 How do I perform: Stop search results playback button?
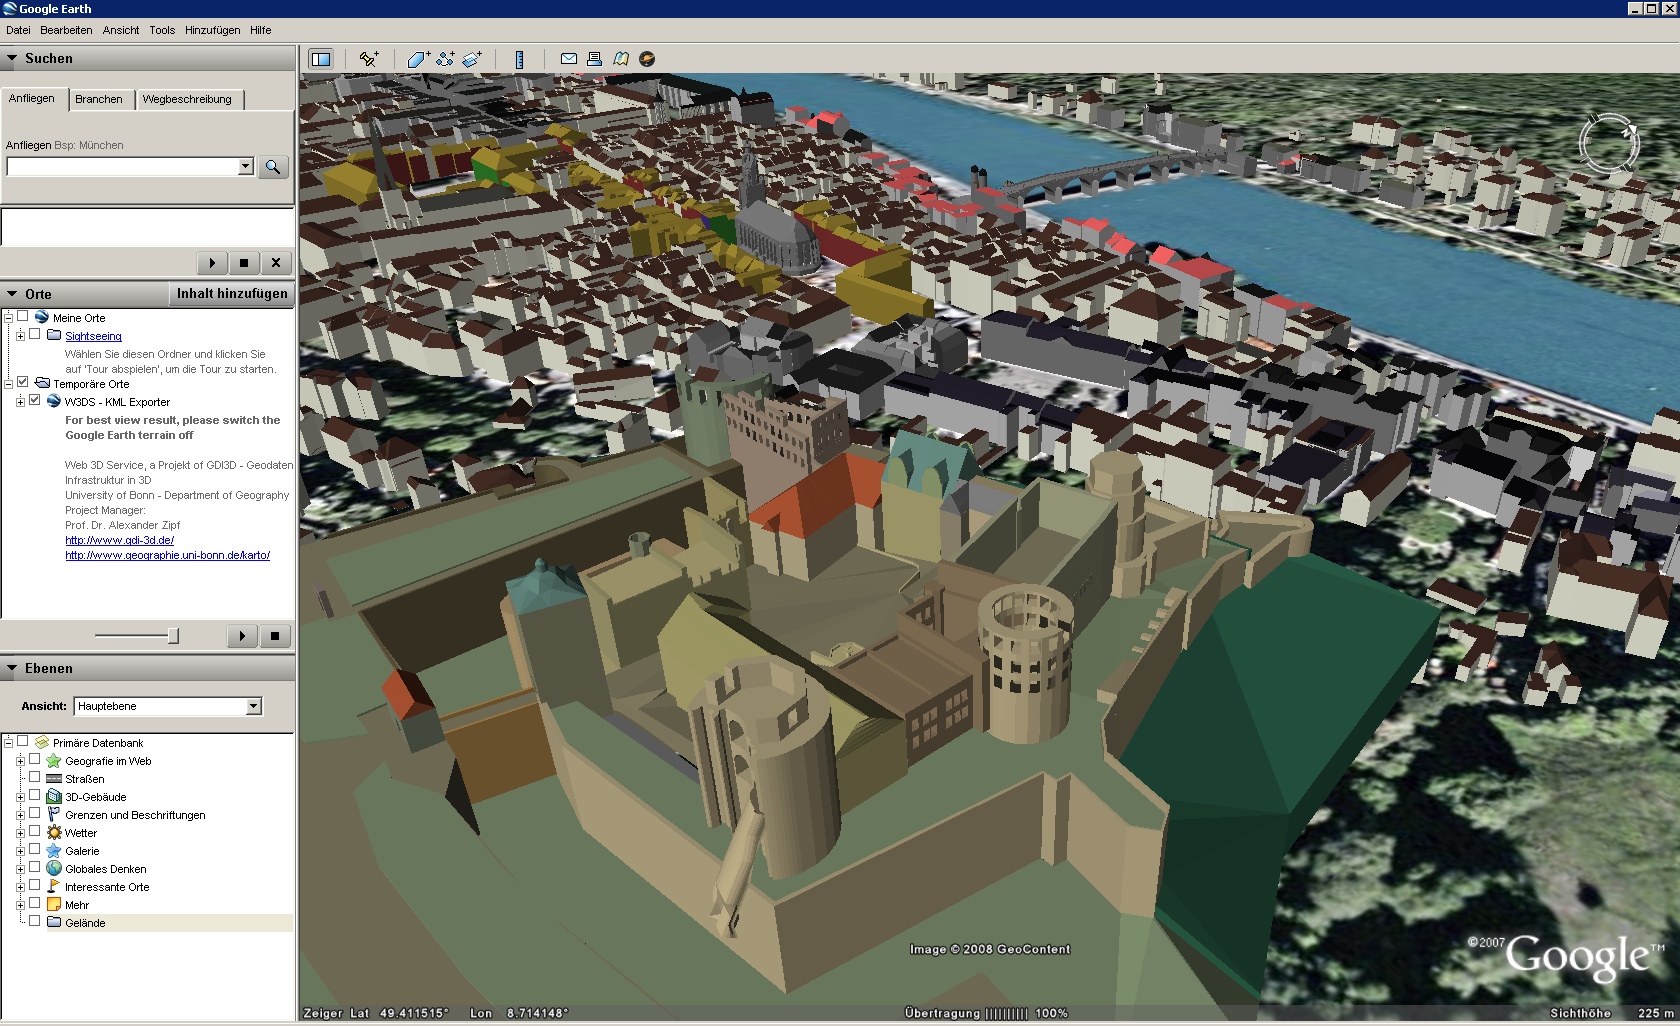tap(244, 263)
